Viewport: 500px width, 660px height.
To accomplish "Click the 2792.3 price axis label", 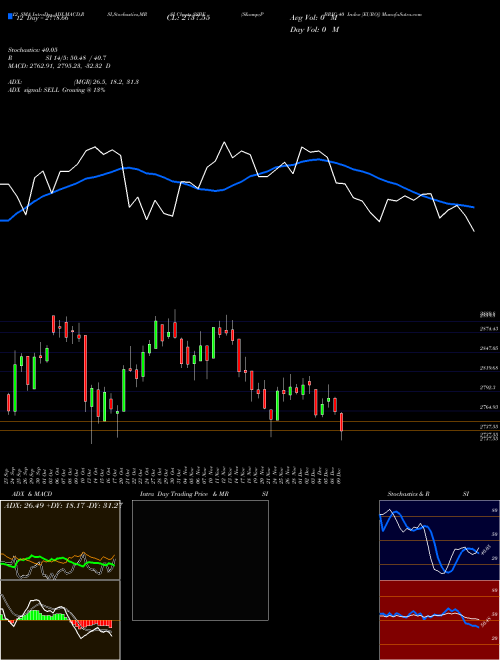I will [x=488, y=387].
